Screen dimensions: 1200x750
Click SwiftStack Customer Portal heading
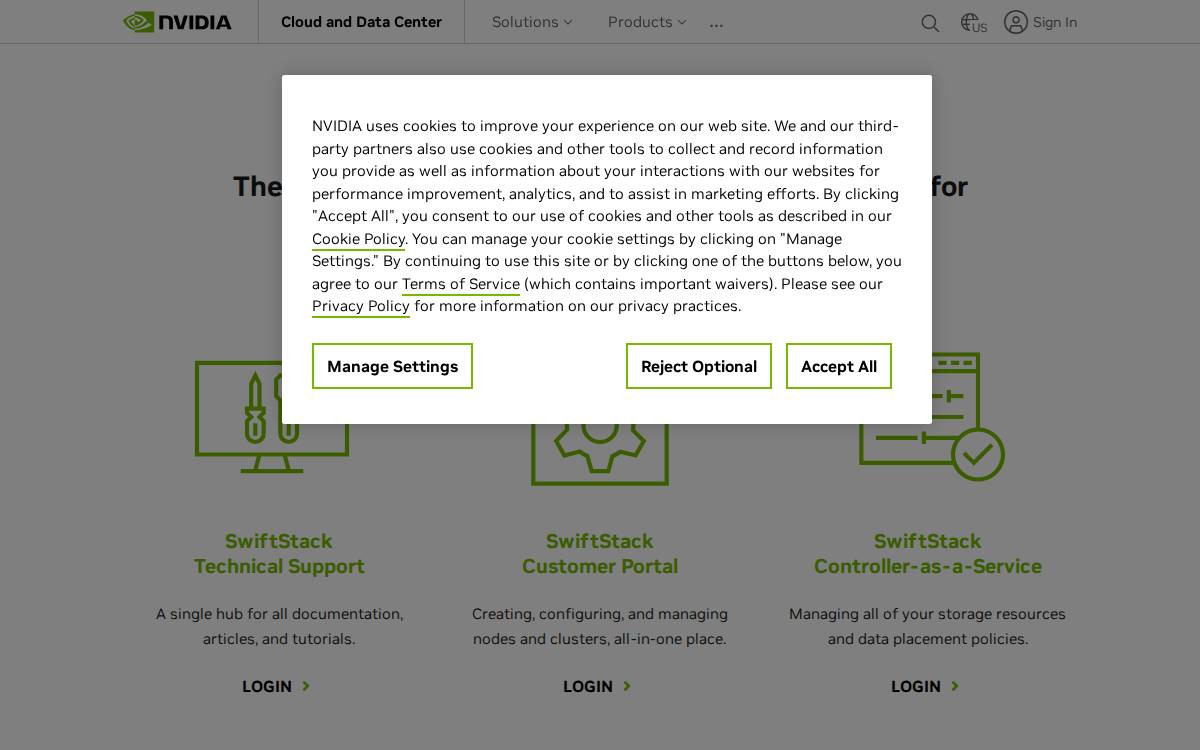point(600,554)
